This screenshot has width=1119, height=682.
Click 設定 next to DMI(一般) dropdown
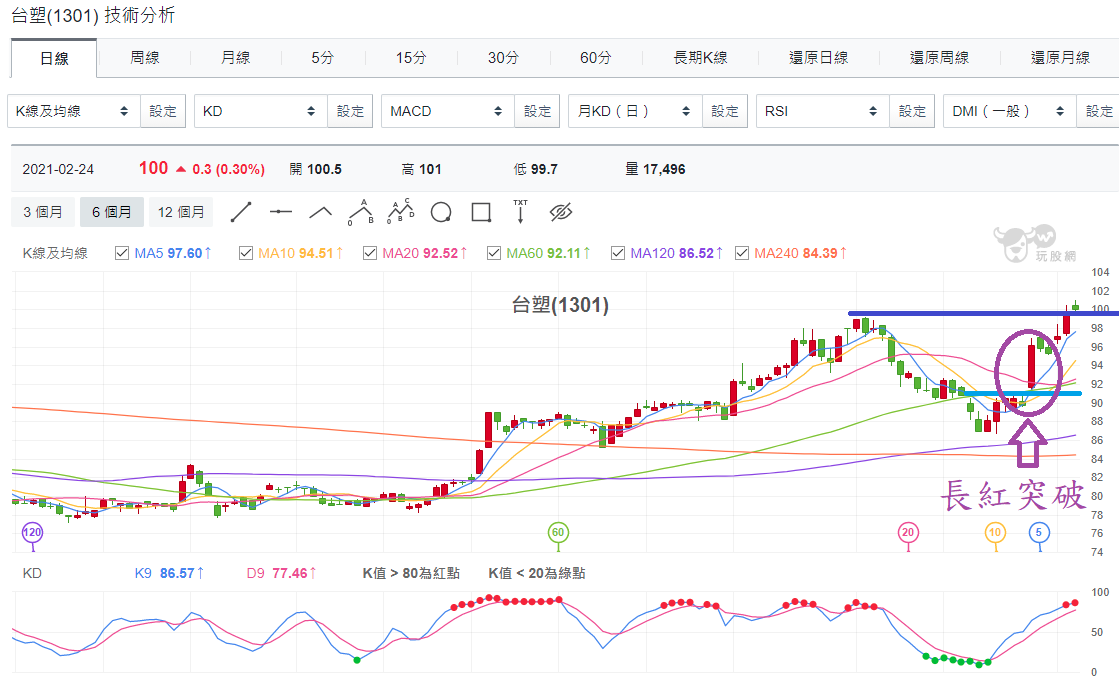tap(1098, 111)
